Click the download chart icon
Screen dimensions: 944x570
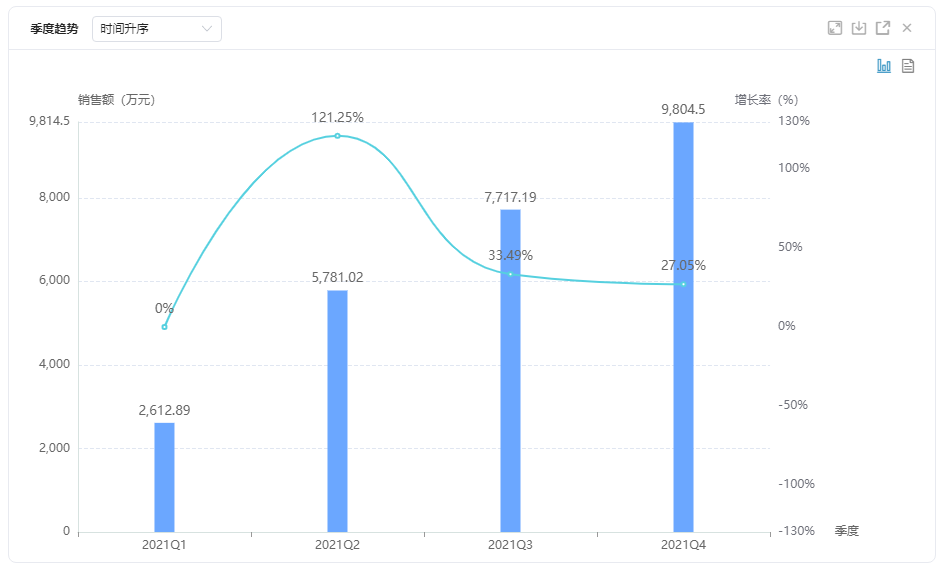(859, 28)
